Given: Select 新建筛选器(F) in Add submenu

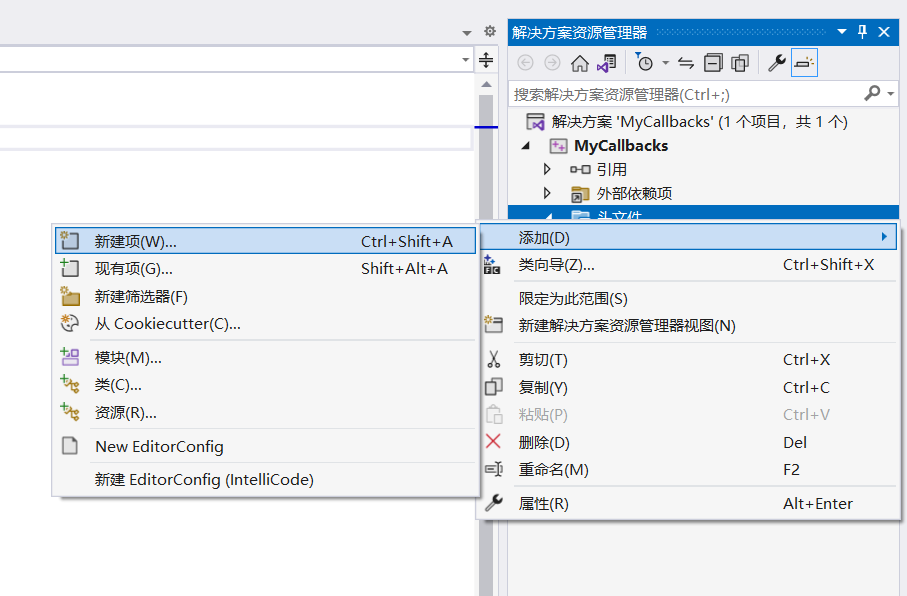Looking at the screenshot, I should click(x=266, y=297).
